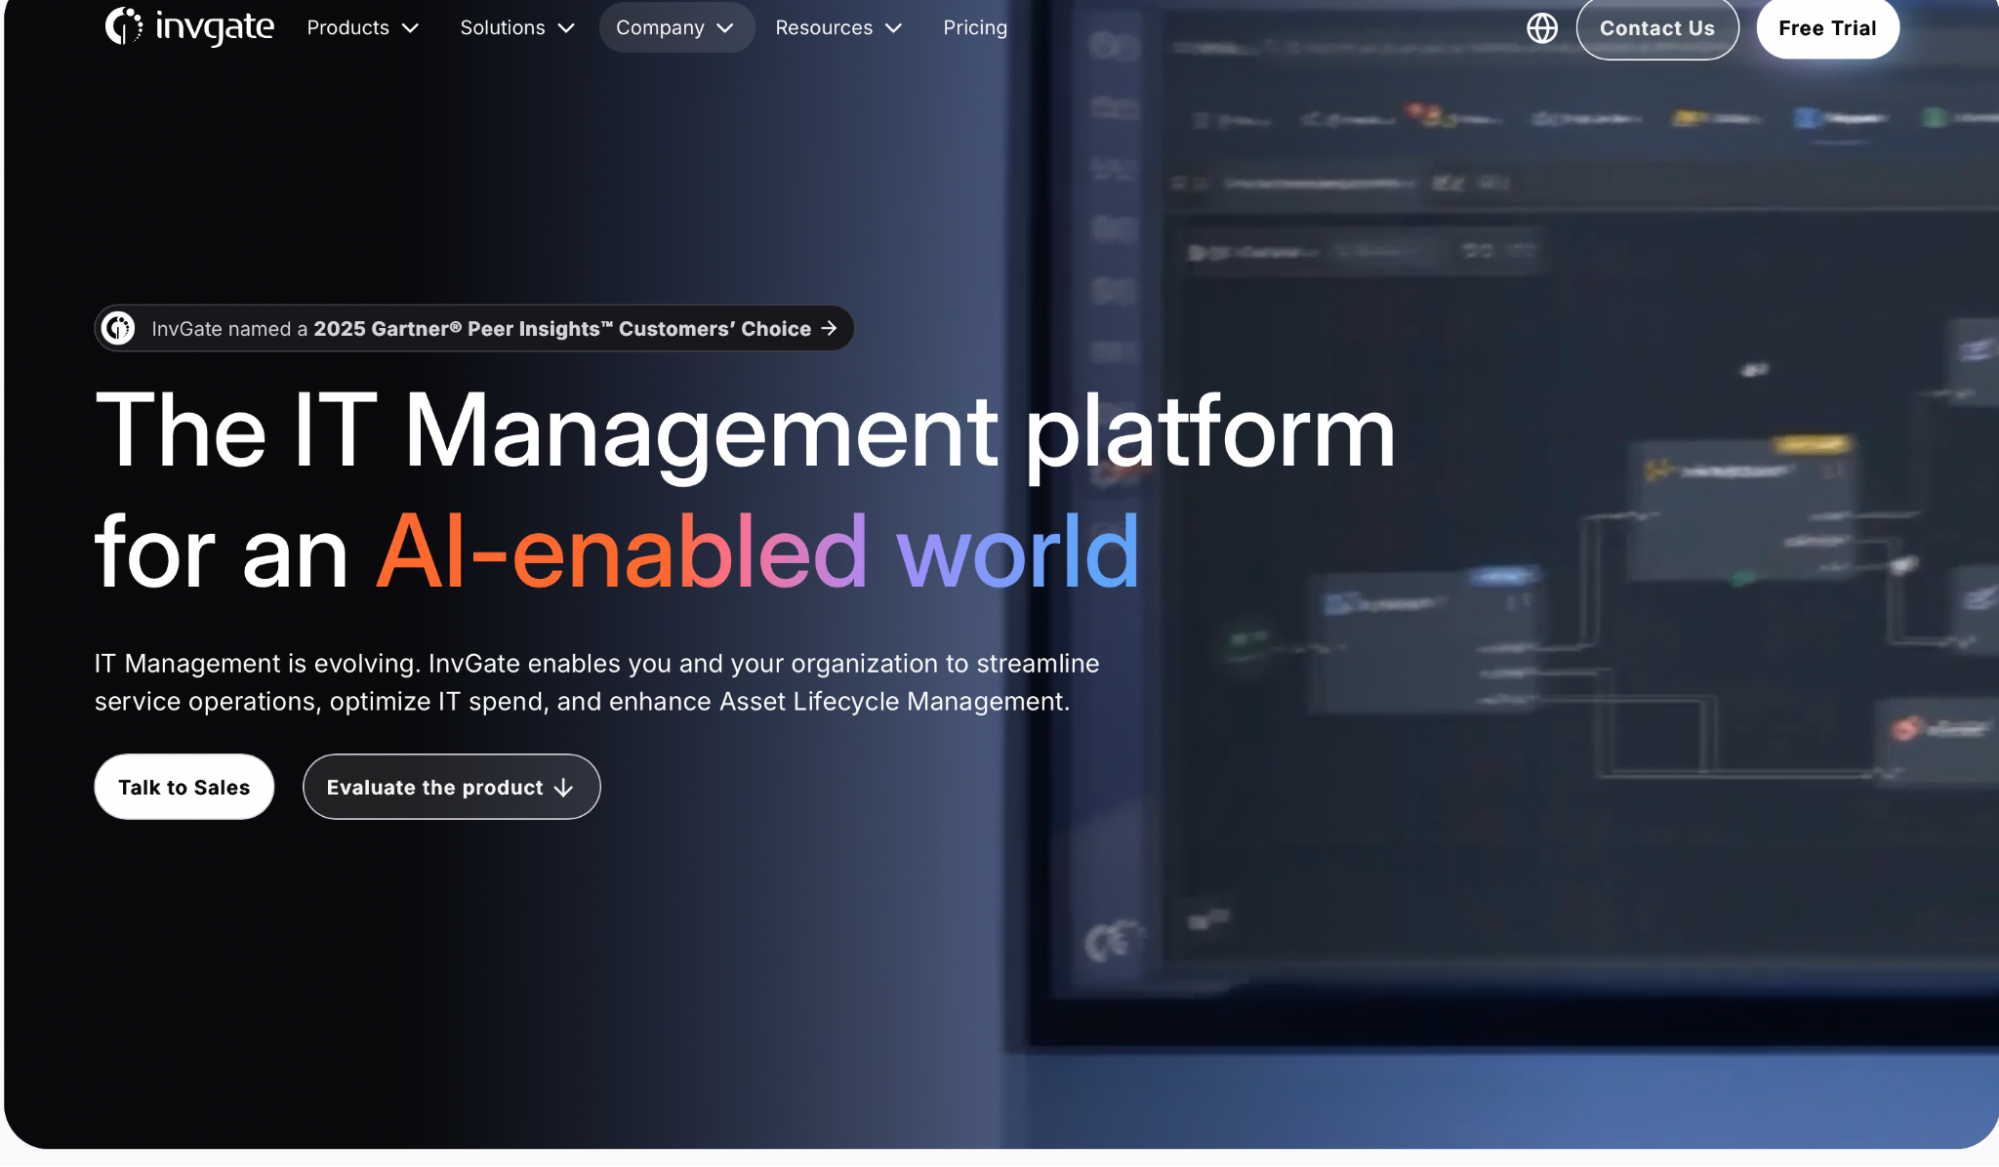Viewport: 1999px width, 1167px height.
Task: Click Evaluate the product button
Action: [x=451, y=787]
